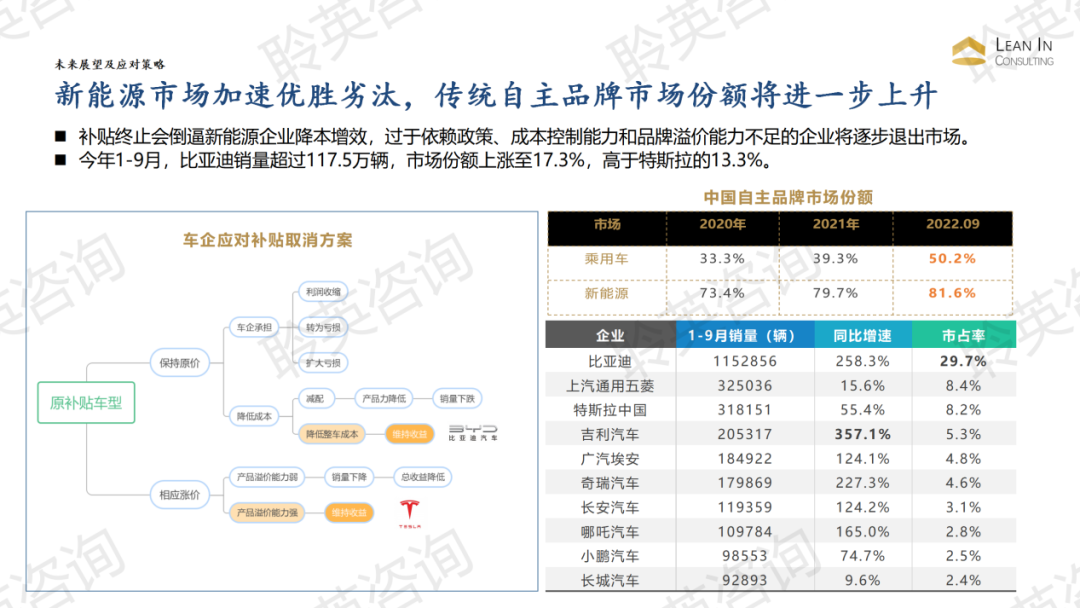Click the red Tesla logo
Viewport: 1080px width, 608px height.
pos(410,514)
